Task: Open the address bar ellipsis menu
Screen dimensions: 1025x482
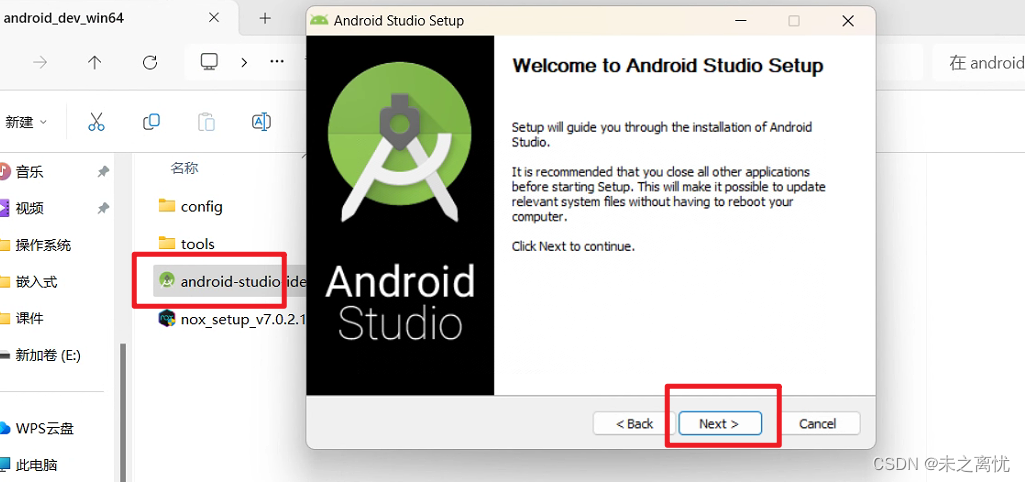Action: click(x=277, y=61)
